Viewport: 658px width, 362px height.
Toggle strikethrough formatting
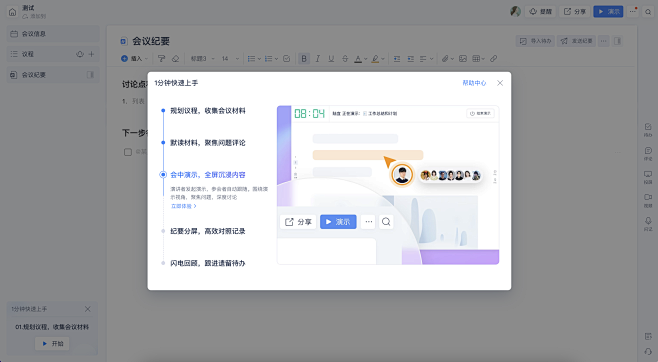pyautogui.click(x=345, y=59)
